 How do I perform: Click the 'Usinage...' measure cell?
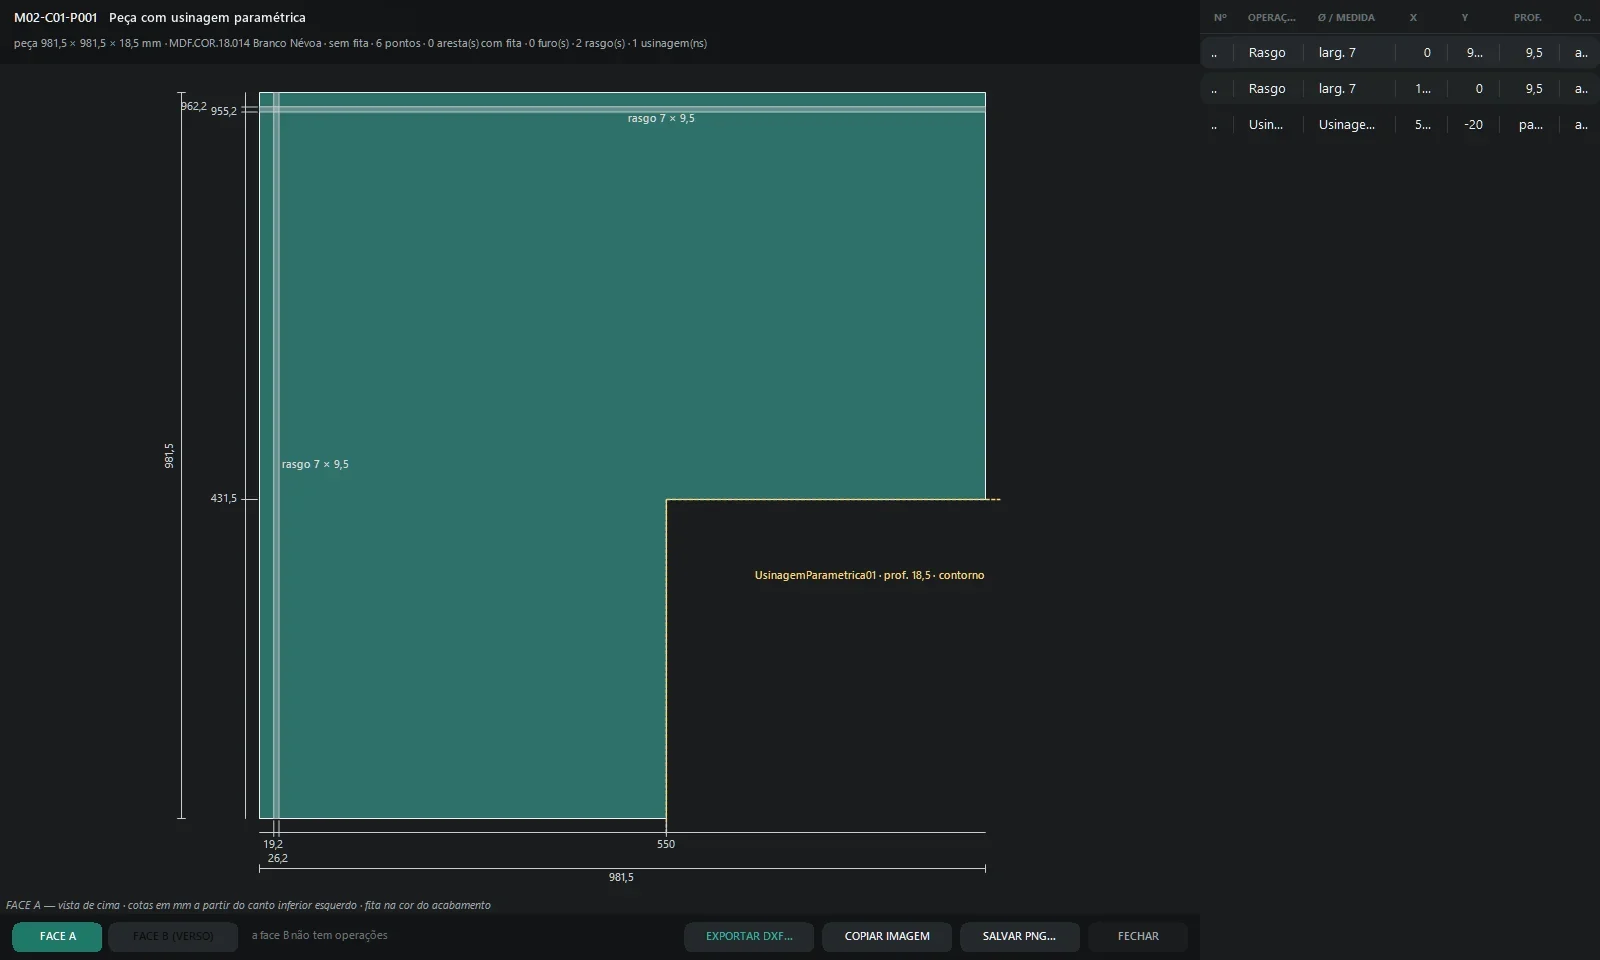(1347, 125)
